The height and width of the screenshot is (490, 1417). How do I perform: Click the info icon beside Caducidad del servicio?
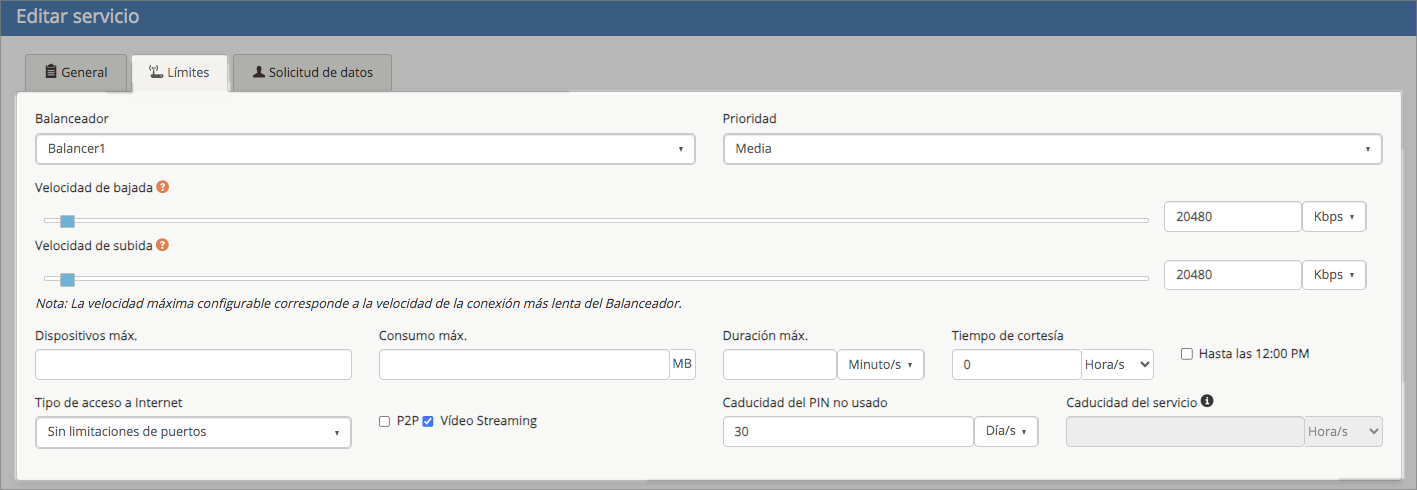click(x=1207, y=401)
